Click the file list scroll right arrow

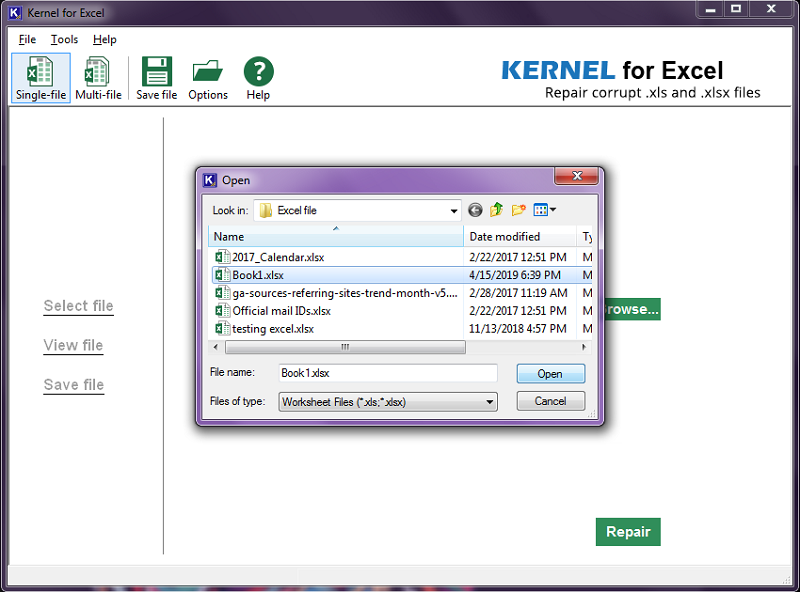point(584,347)
